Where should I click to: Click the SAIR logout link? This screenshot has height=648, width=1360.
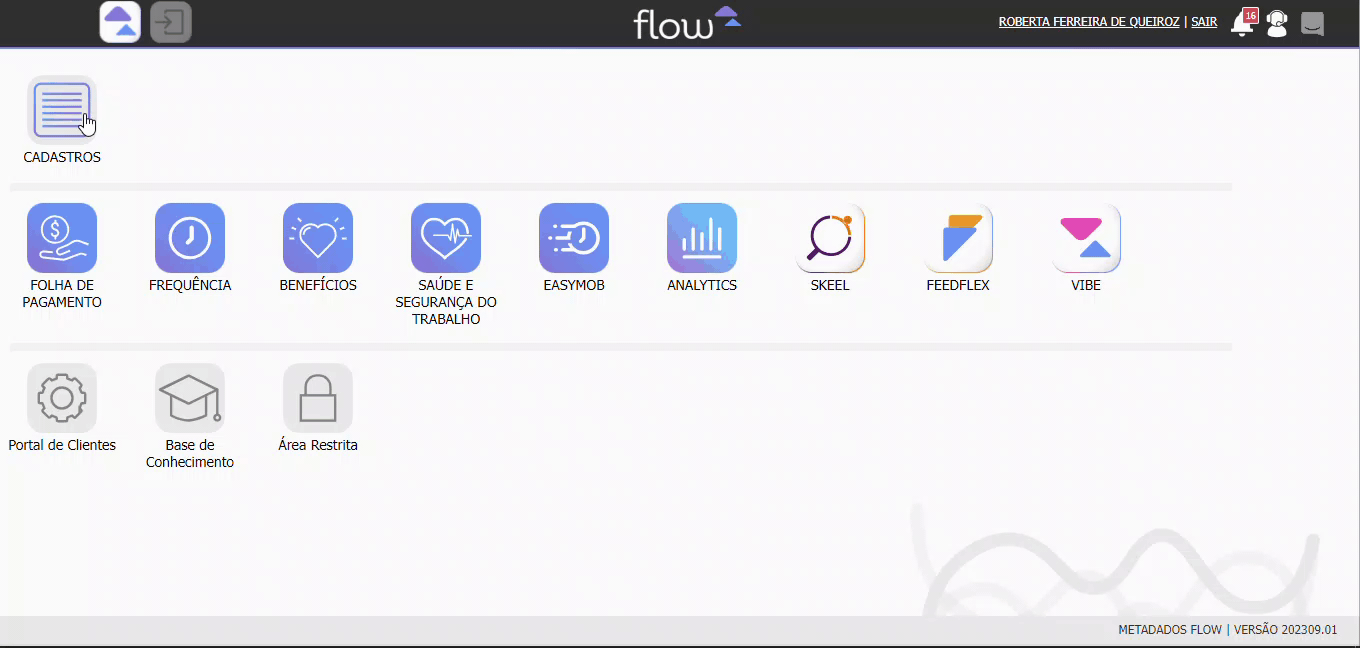click(1204, 22)
